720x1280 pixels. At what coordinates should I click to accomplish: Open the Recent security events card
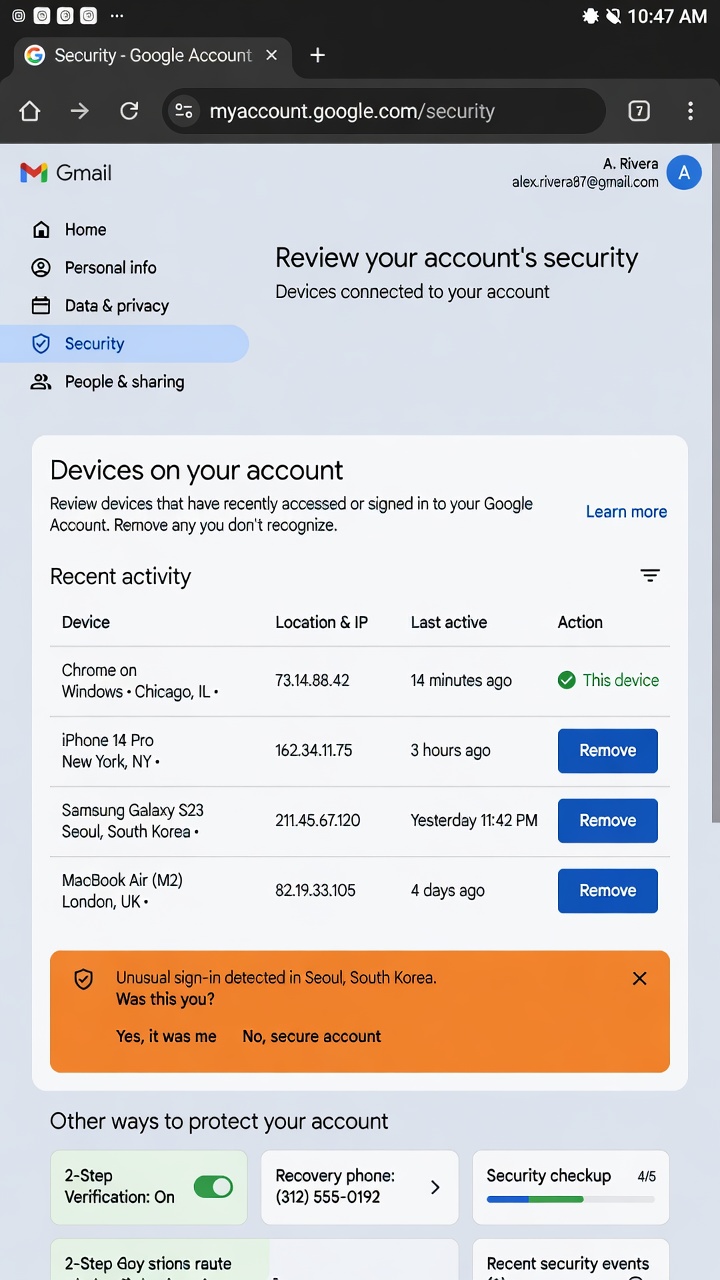570,1260
